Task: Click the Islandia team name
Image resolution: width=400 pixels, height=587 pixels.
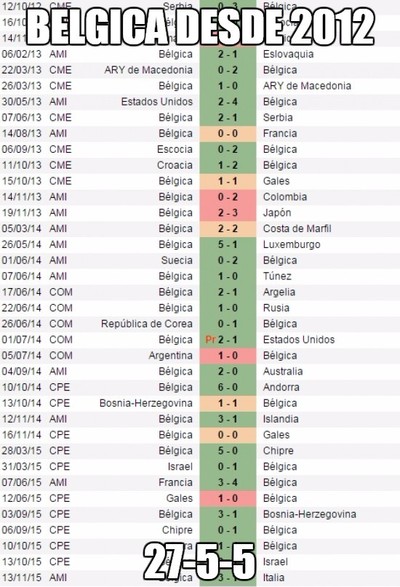Action: point(281,419)
